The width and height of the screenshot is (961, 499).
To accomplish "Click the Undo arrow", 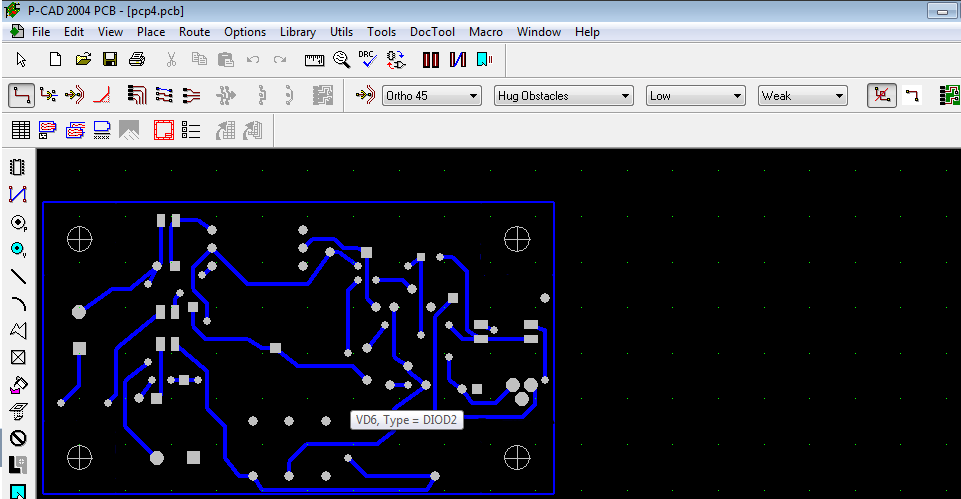I will [x=253, y=59].
